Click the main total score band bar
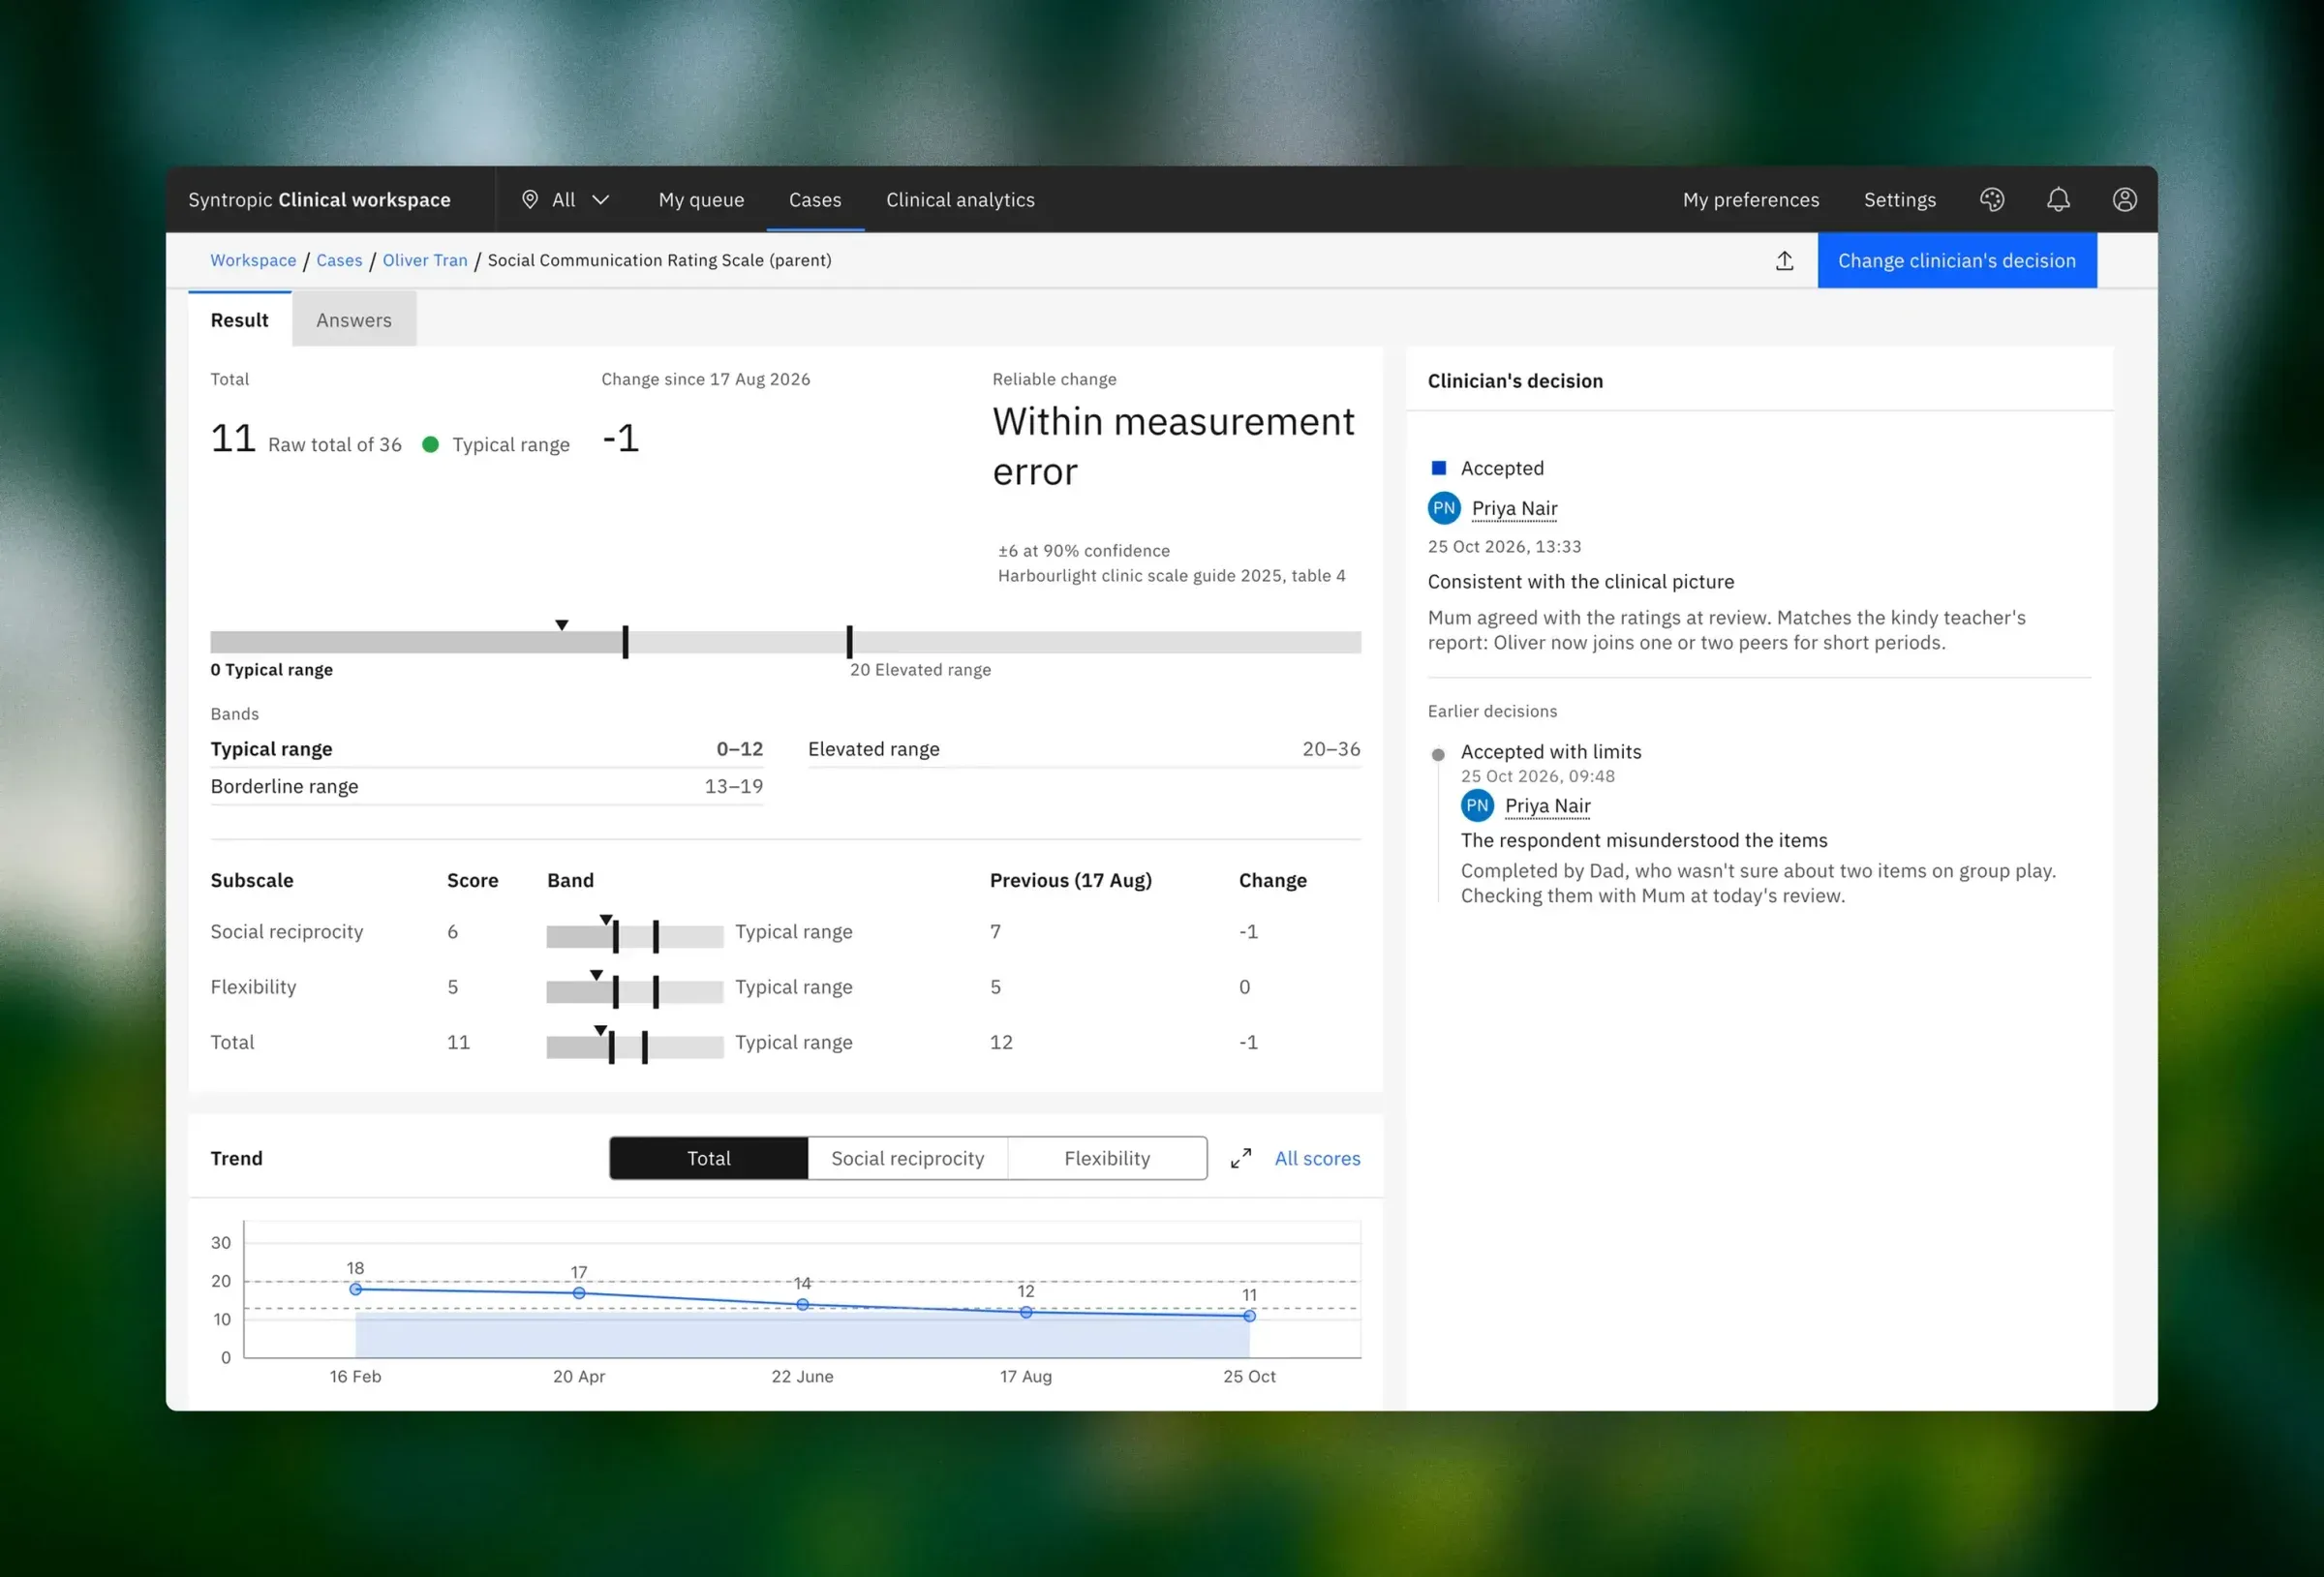This screenshot has width=2324, height=1577. [x=785, y=642]
